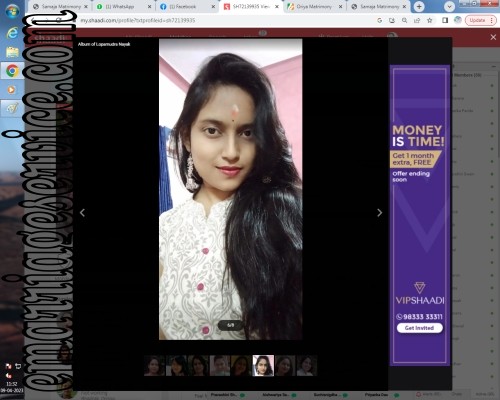Click the 6/9 photo counter badge
This screenshot has height=400, width=500.
(231, 325)
